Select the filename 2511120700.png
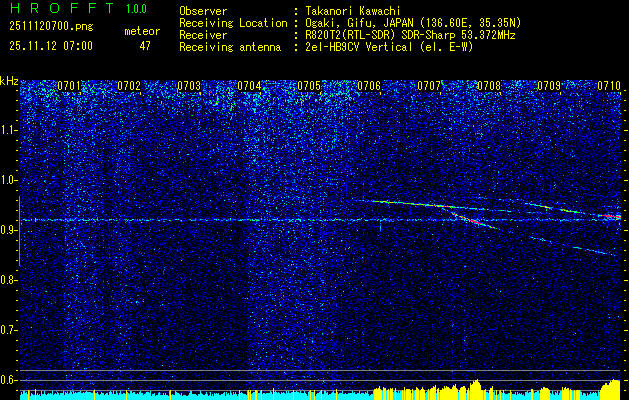629x400 pixels. (51, 27)
